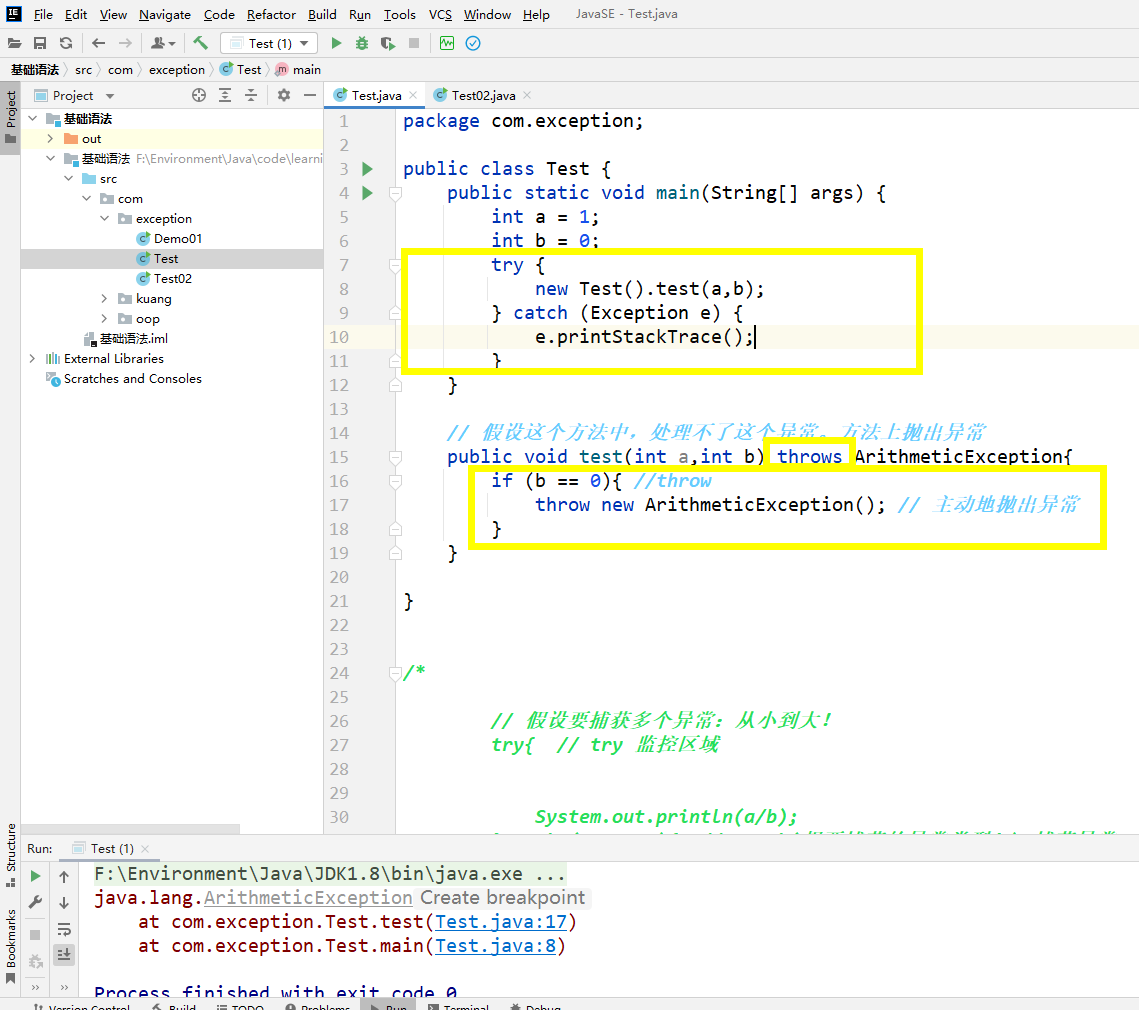Open the Refactor menu
1139x1010 pixels.
pos(271,14)
